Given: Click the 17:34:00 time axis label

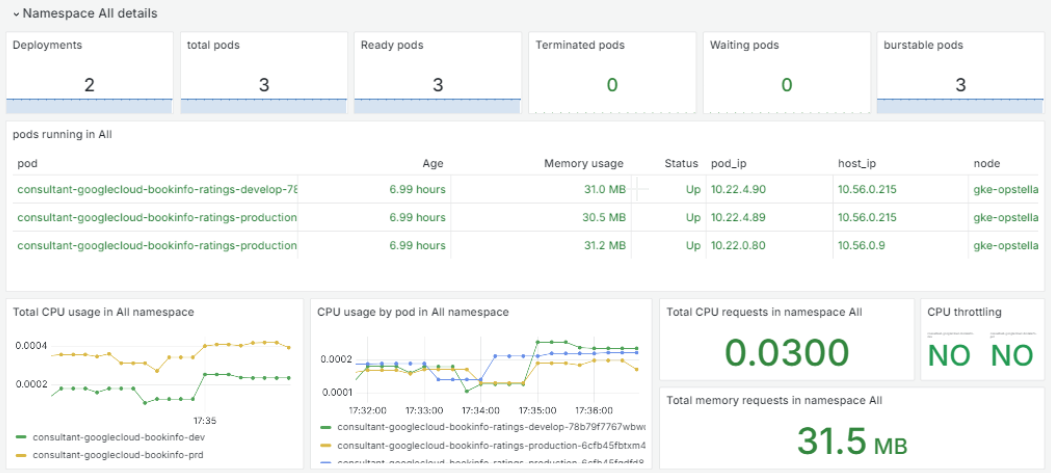Looking at the screenshot, I should [x=483, y=410].
